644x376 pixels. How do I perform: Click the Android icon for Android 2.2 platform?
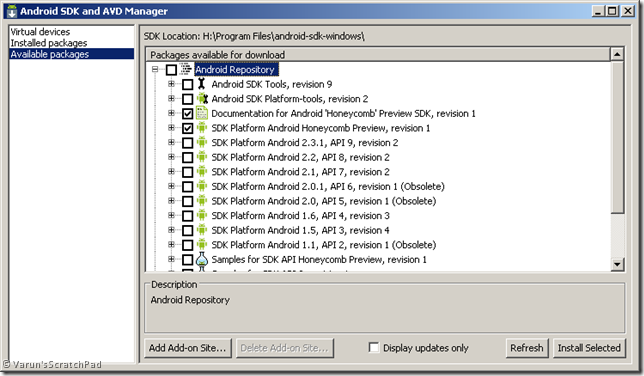(x=202, y=157)
